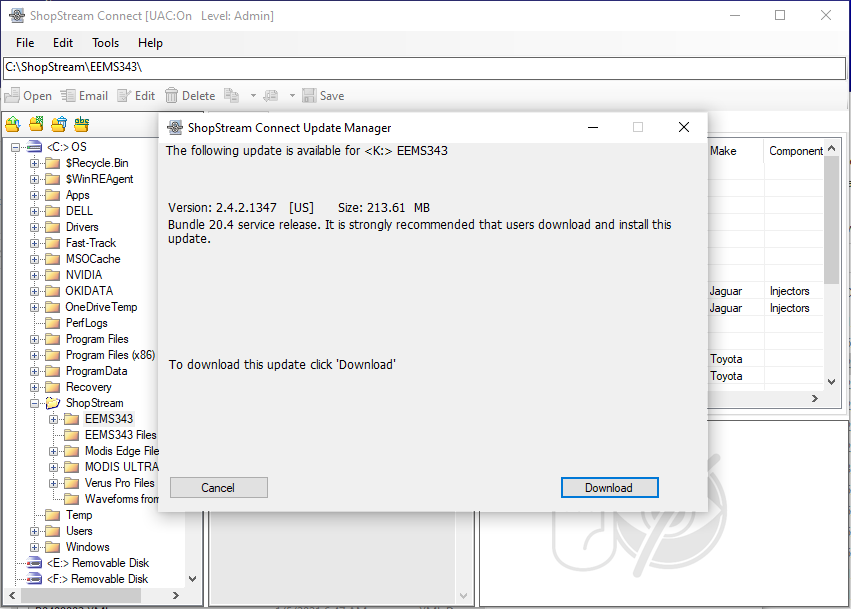Click the new folder icon
The width and height of the screenshot is (851, 609).
point(36,124)
